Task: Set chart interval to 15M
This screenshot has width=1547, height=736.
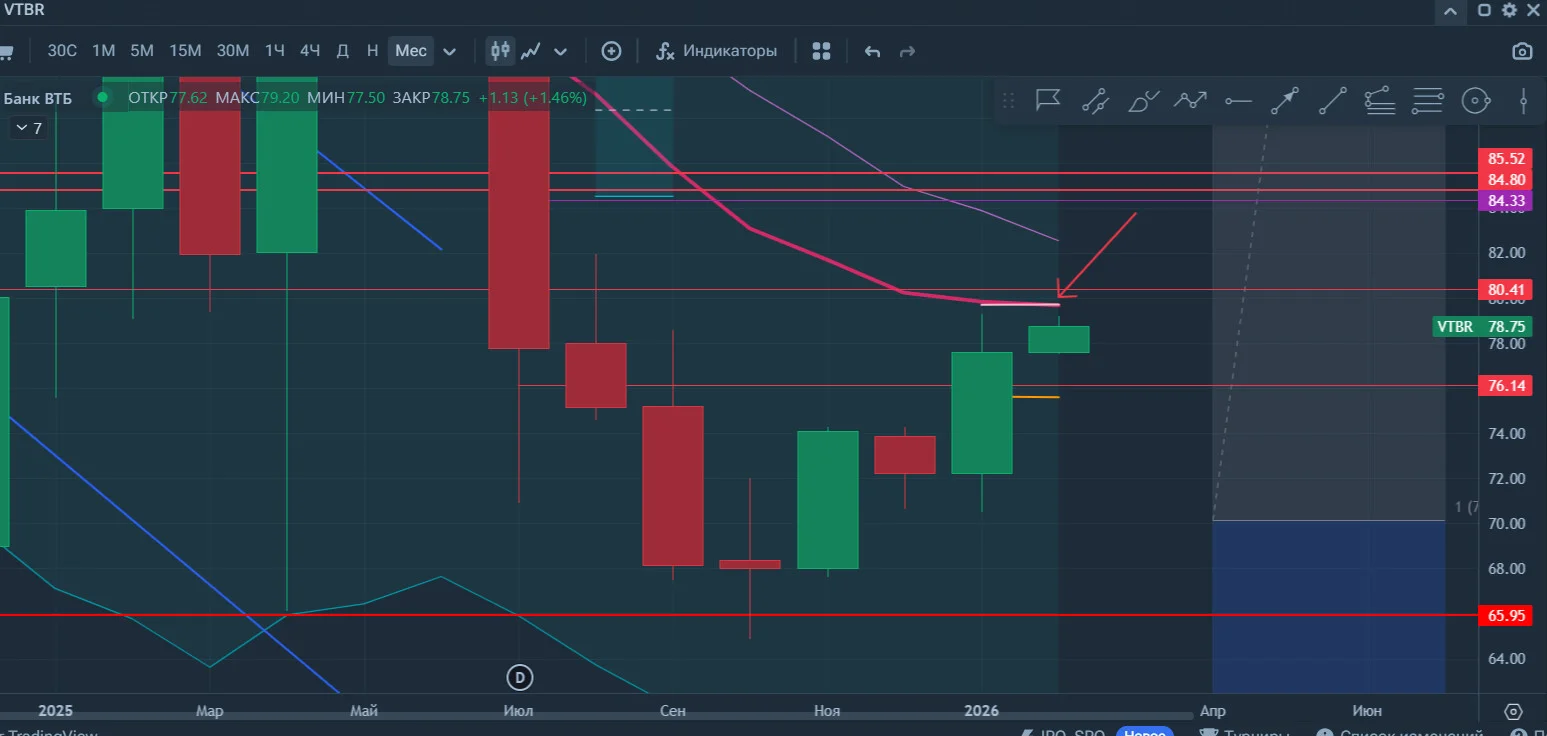Action: (x=185, y=51)
